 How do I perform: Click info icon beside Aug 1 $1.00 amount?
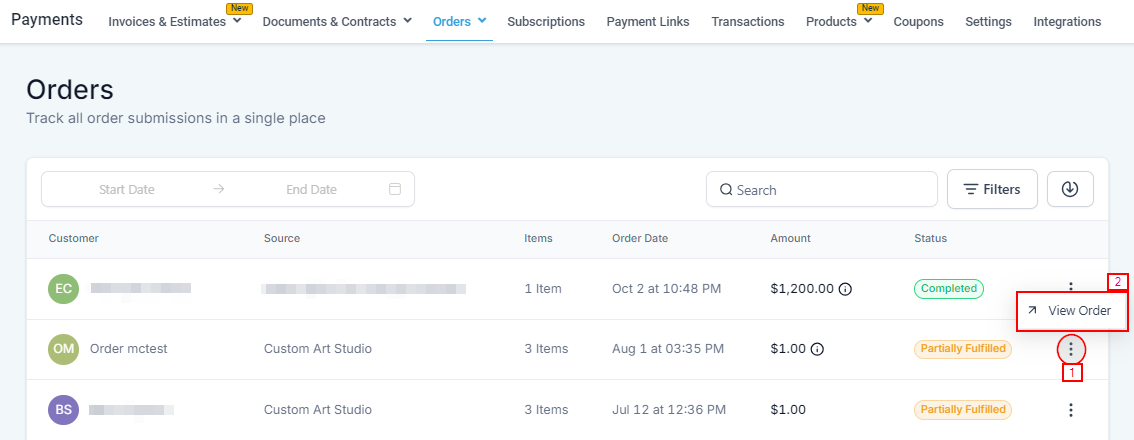pos(817,349)
